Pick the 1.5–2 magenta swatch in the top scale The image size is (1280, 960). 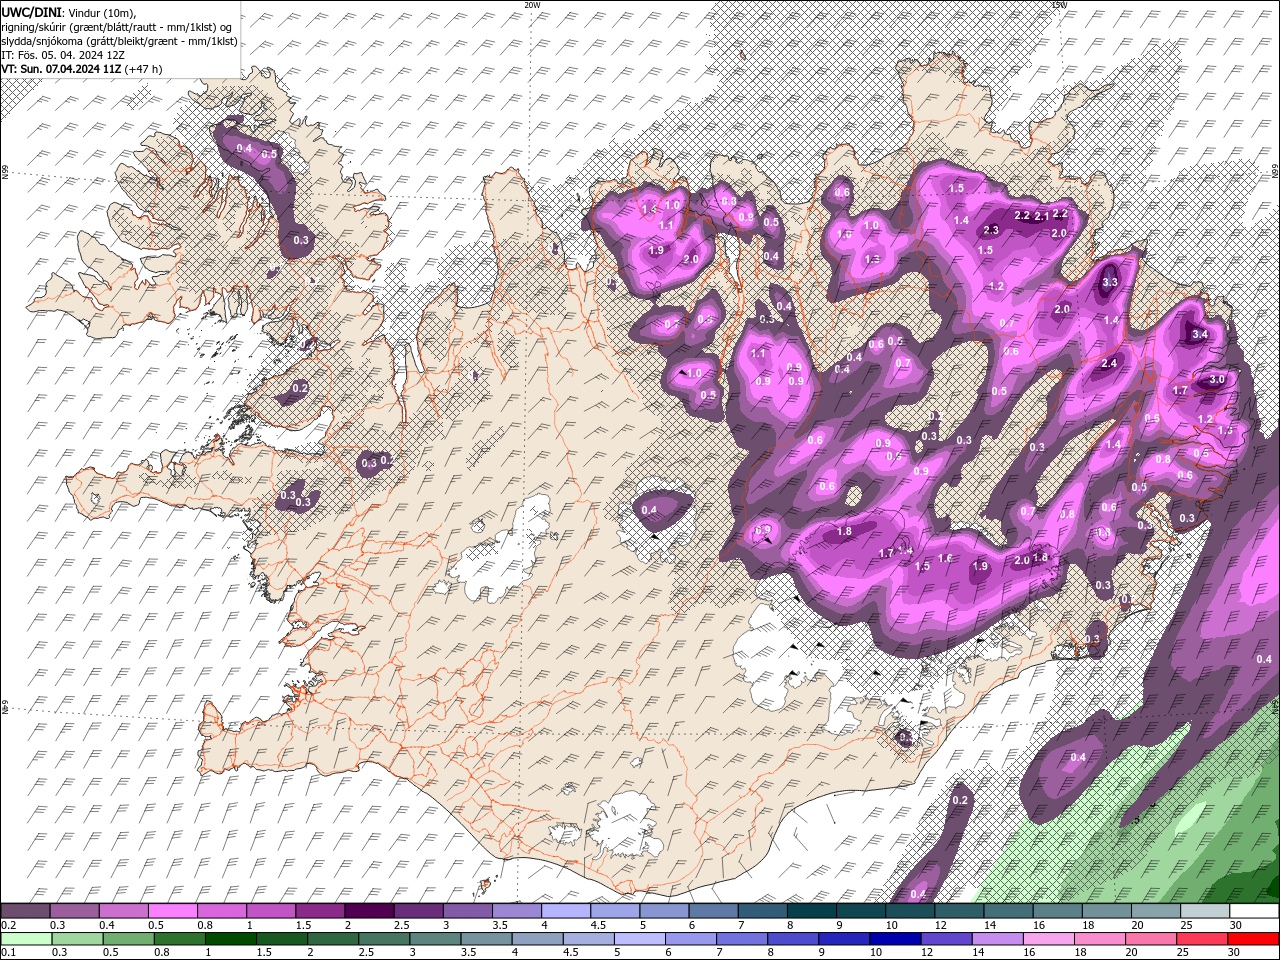coord(320,911)
